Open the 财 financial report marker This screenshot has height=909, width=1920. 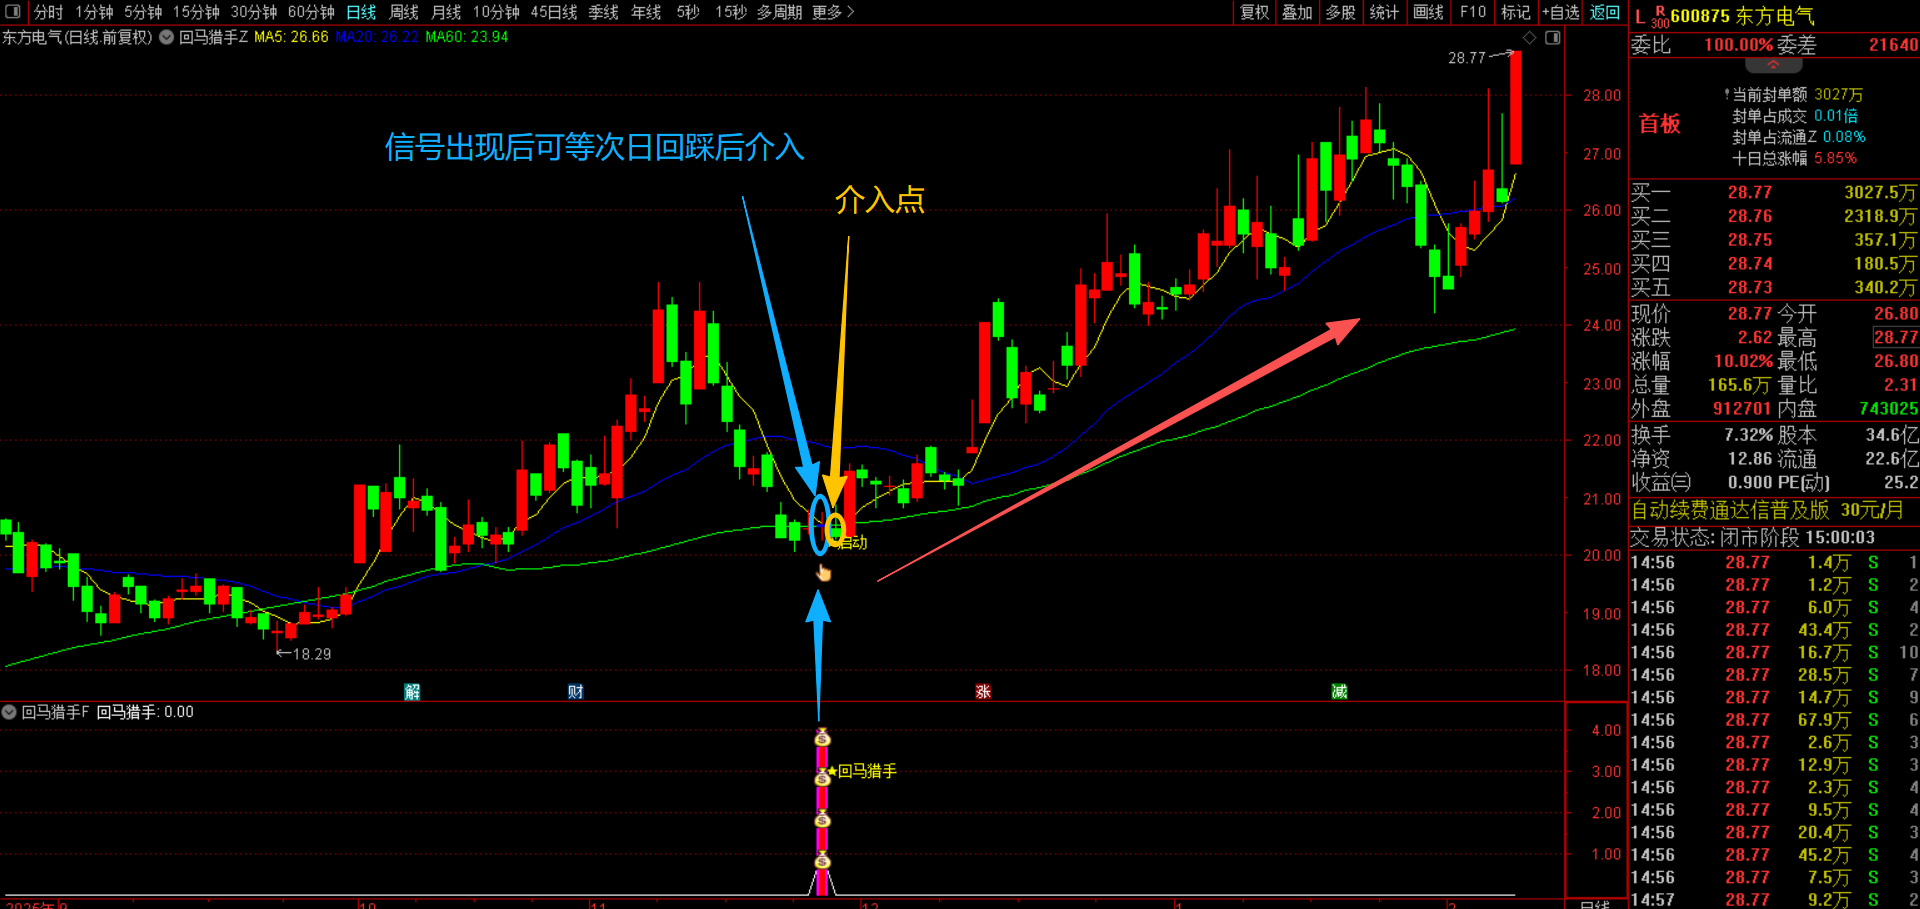tap(575, 691)
